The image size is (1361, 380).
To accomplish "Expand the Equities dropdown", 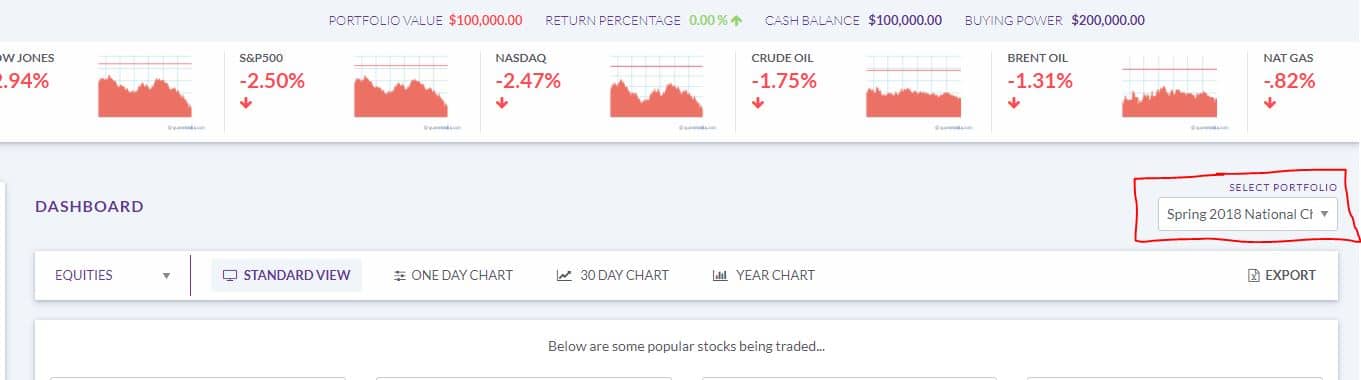I will [113, 275].
